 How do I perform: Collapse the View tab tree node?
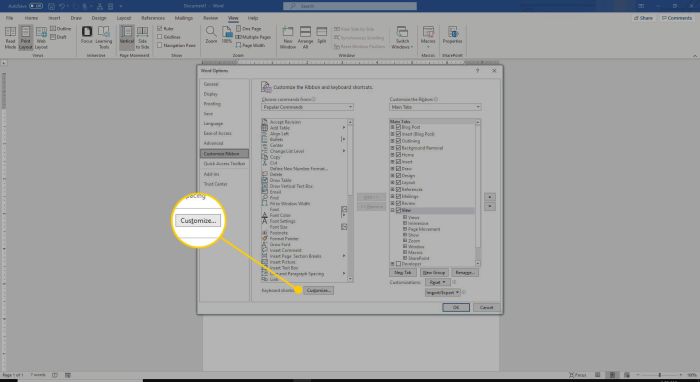[x=393, y=210]
